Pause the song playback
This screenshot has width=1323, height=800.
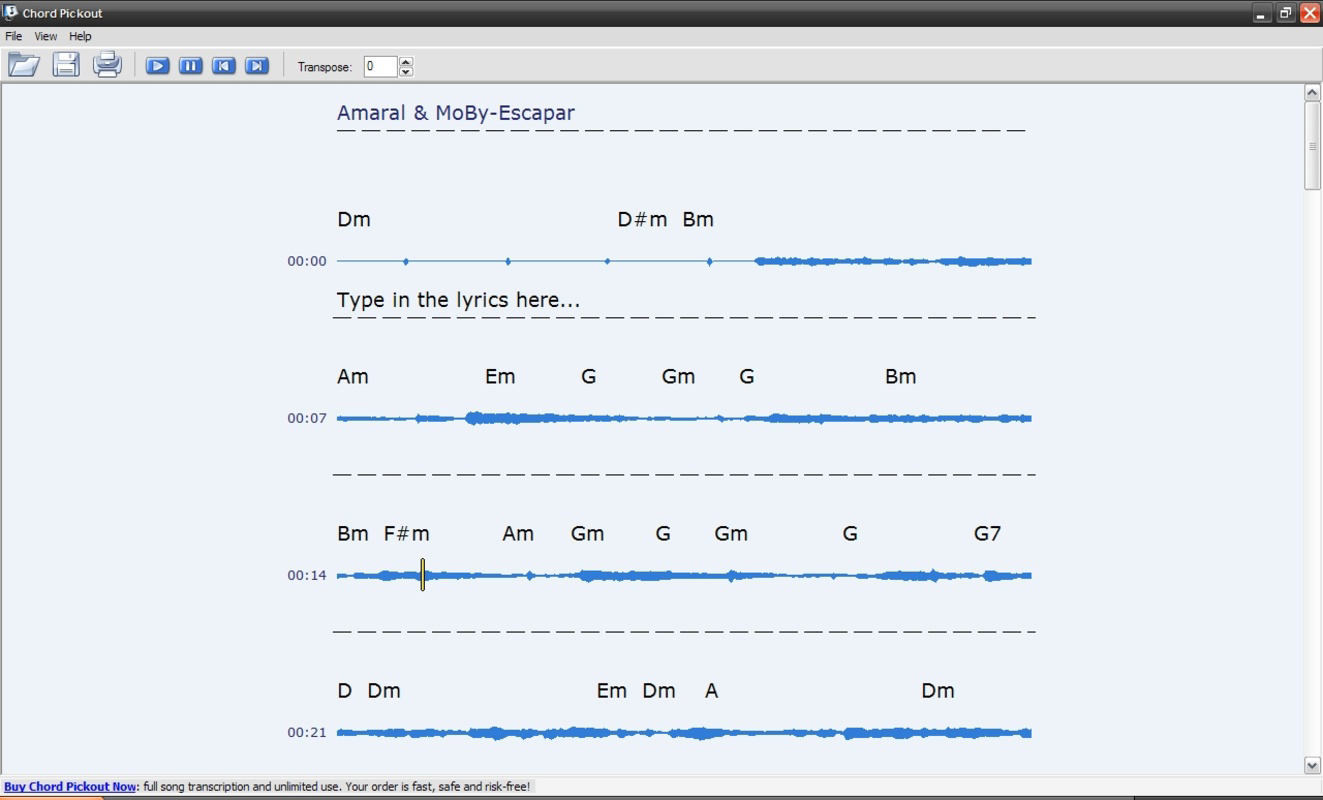coord(190,66)
